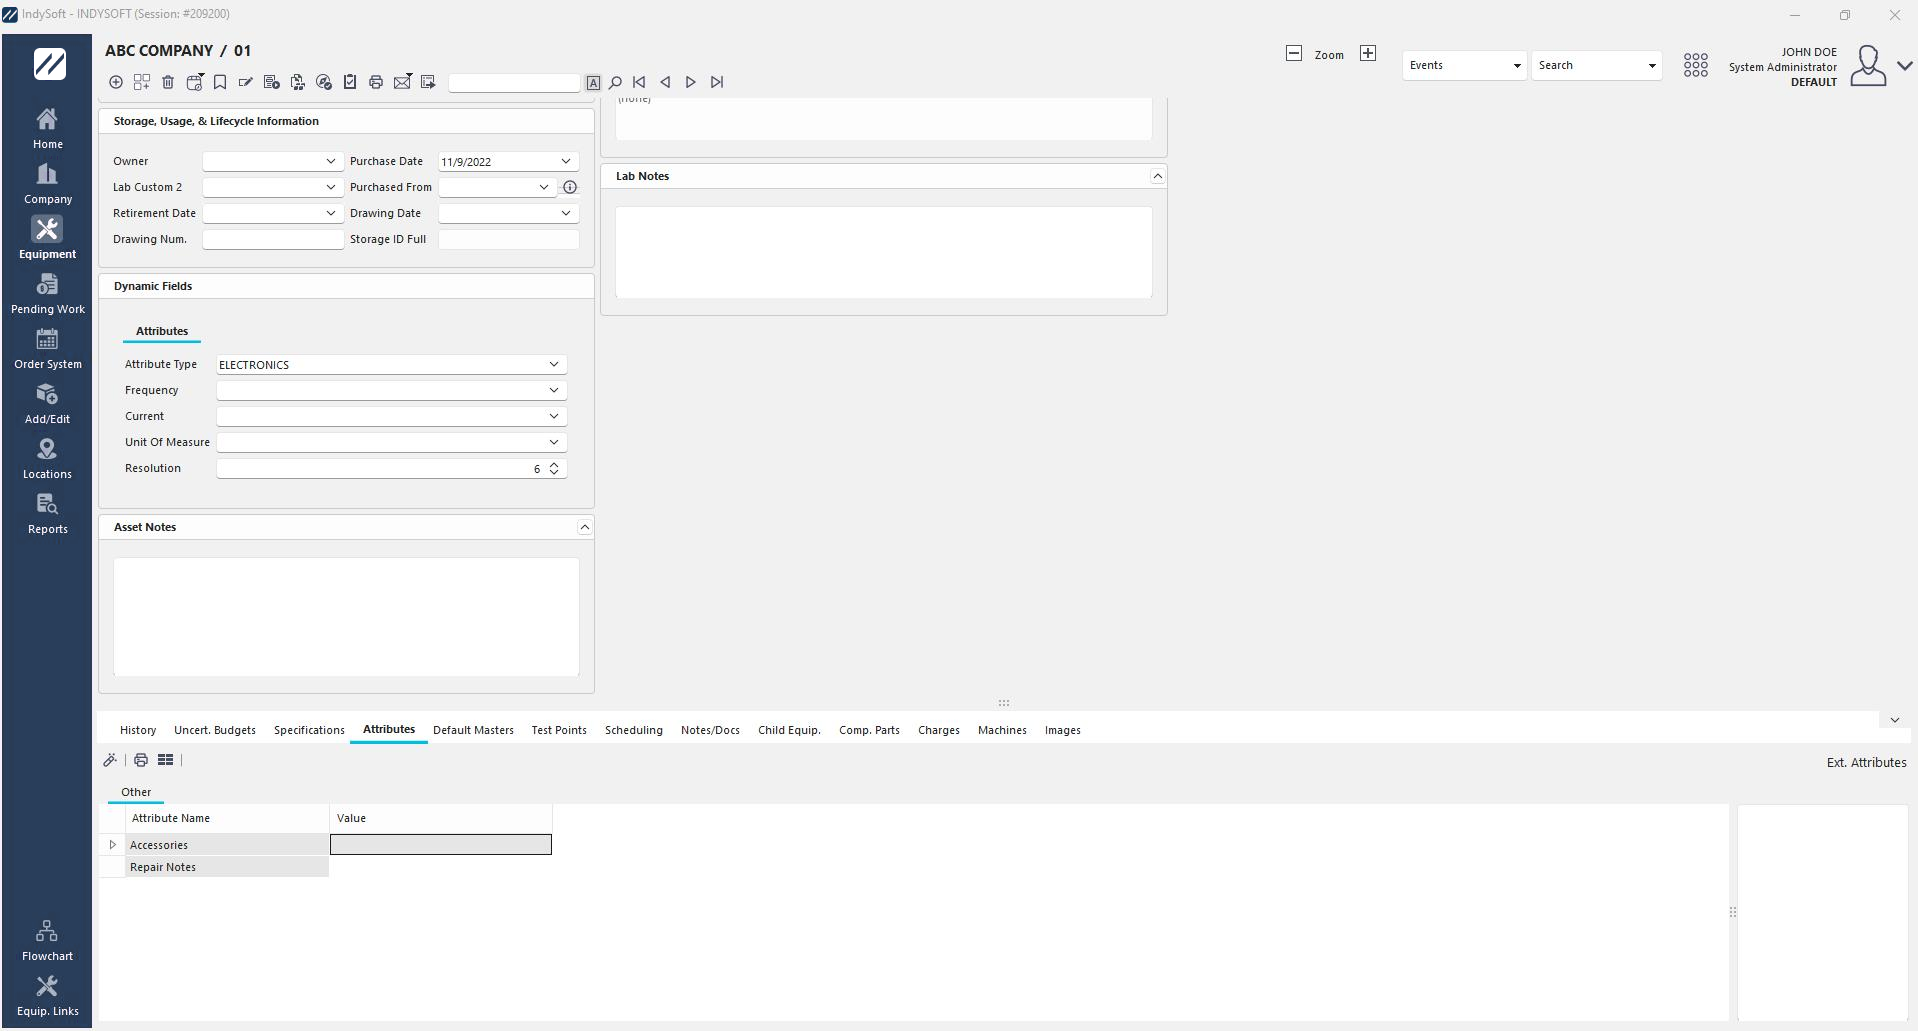Collapse the Asset Notes panel
The image size is (1918, 1031).
tap(585, 527)
